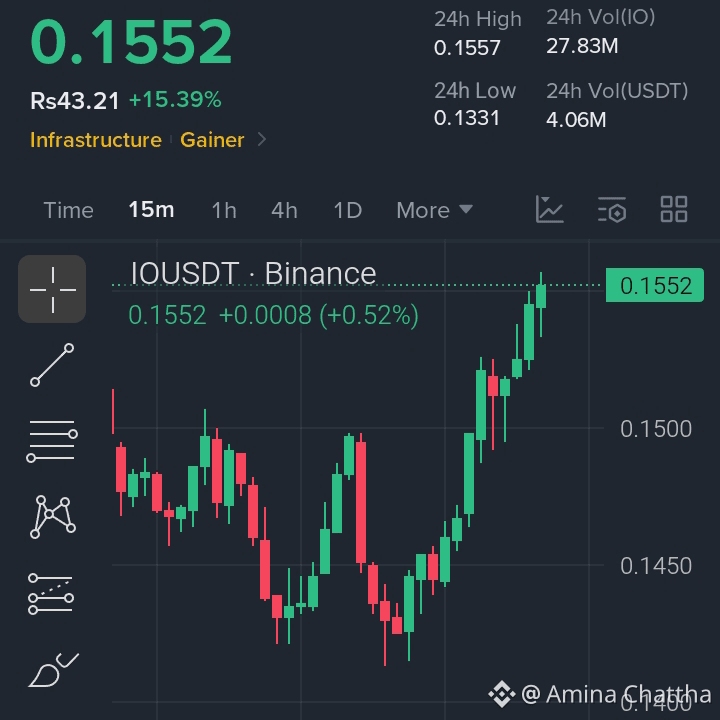Select the brush drawing tool
This screenshot has height=720, width=720.
[x=54, y=670]
